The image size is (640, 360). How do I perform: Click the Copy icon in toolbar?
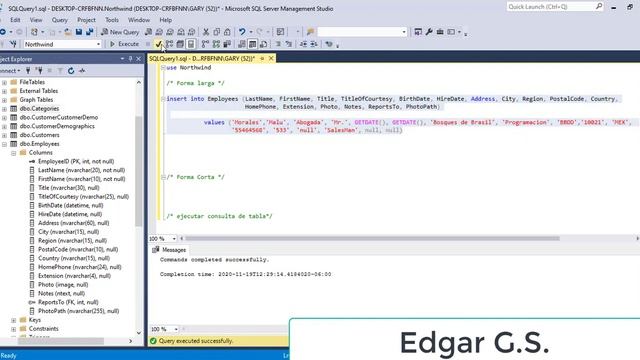click(x=217, y=32)
